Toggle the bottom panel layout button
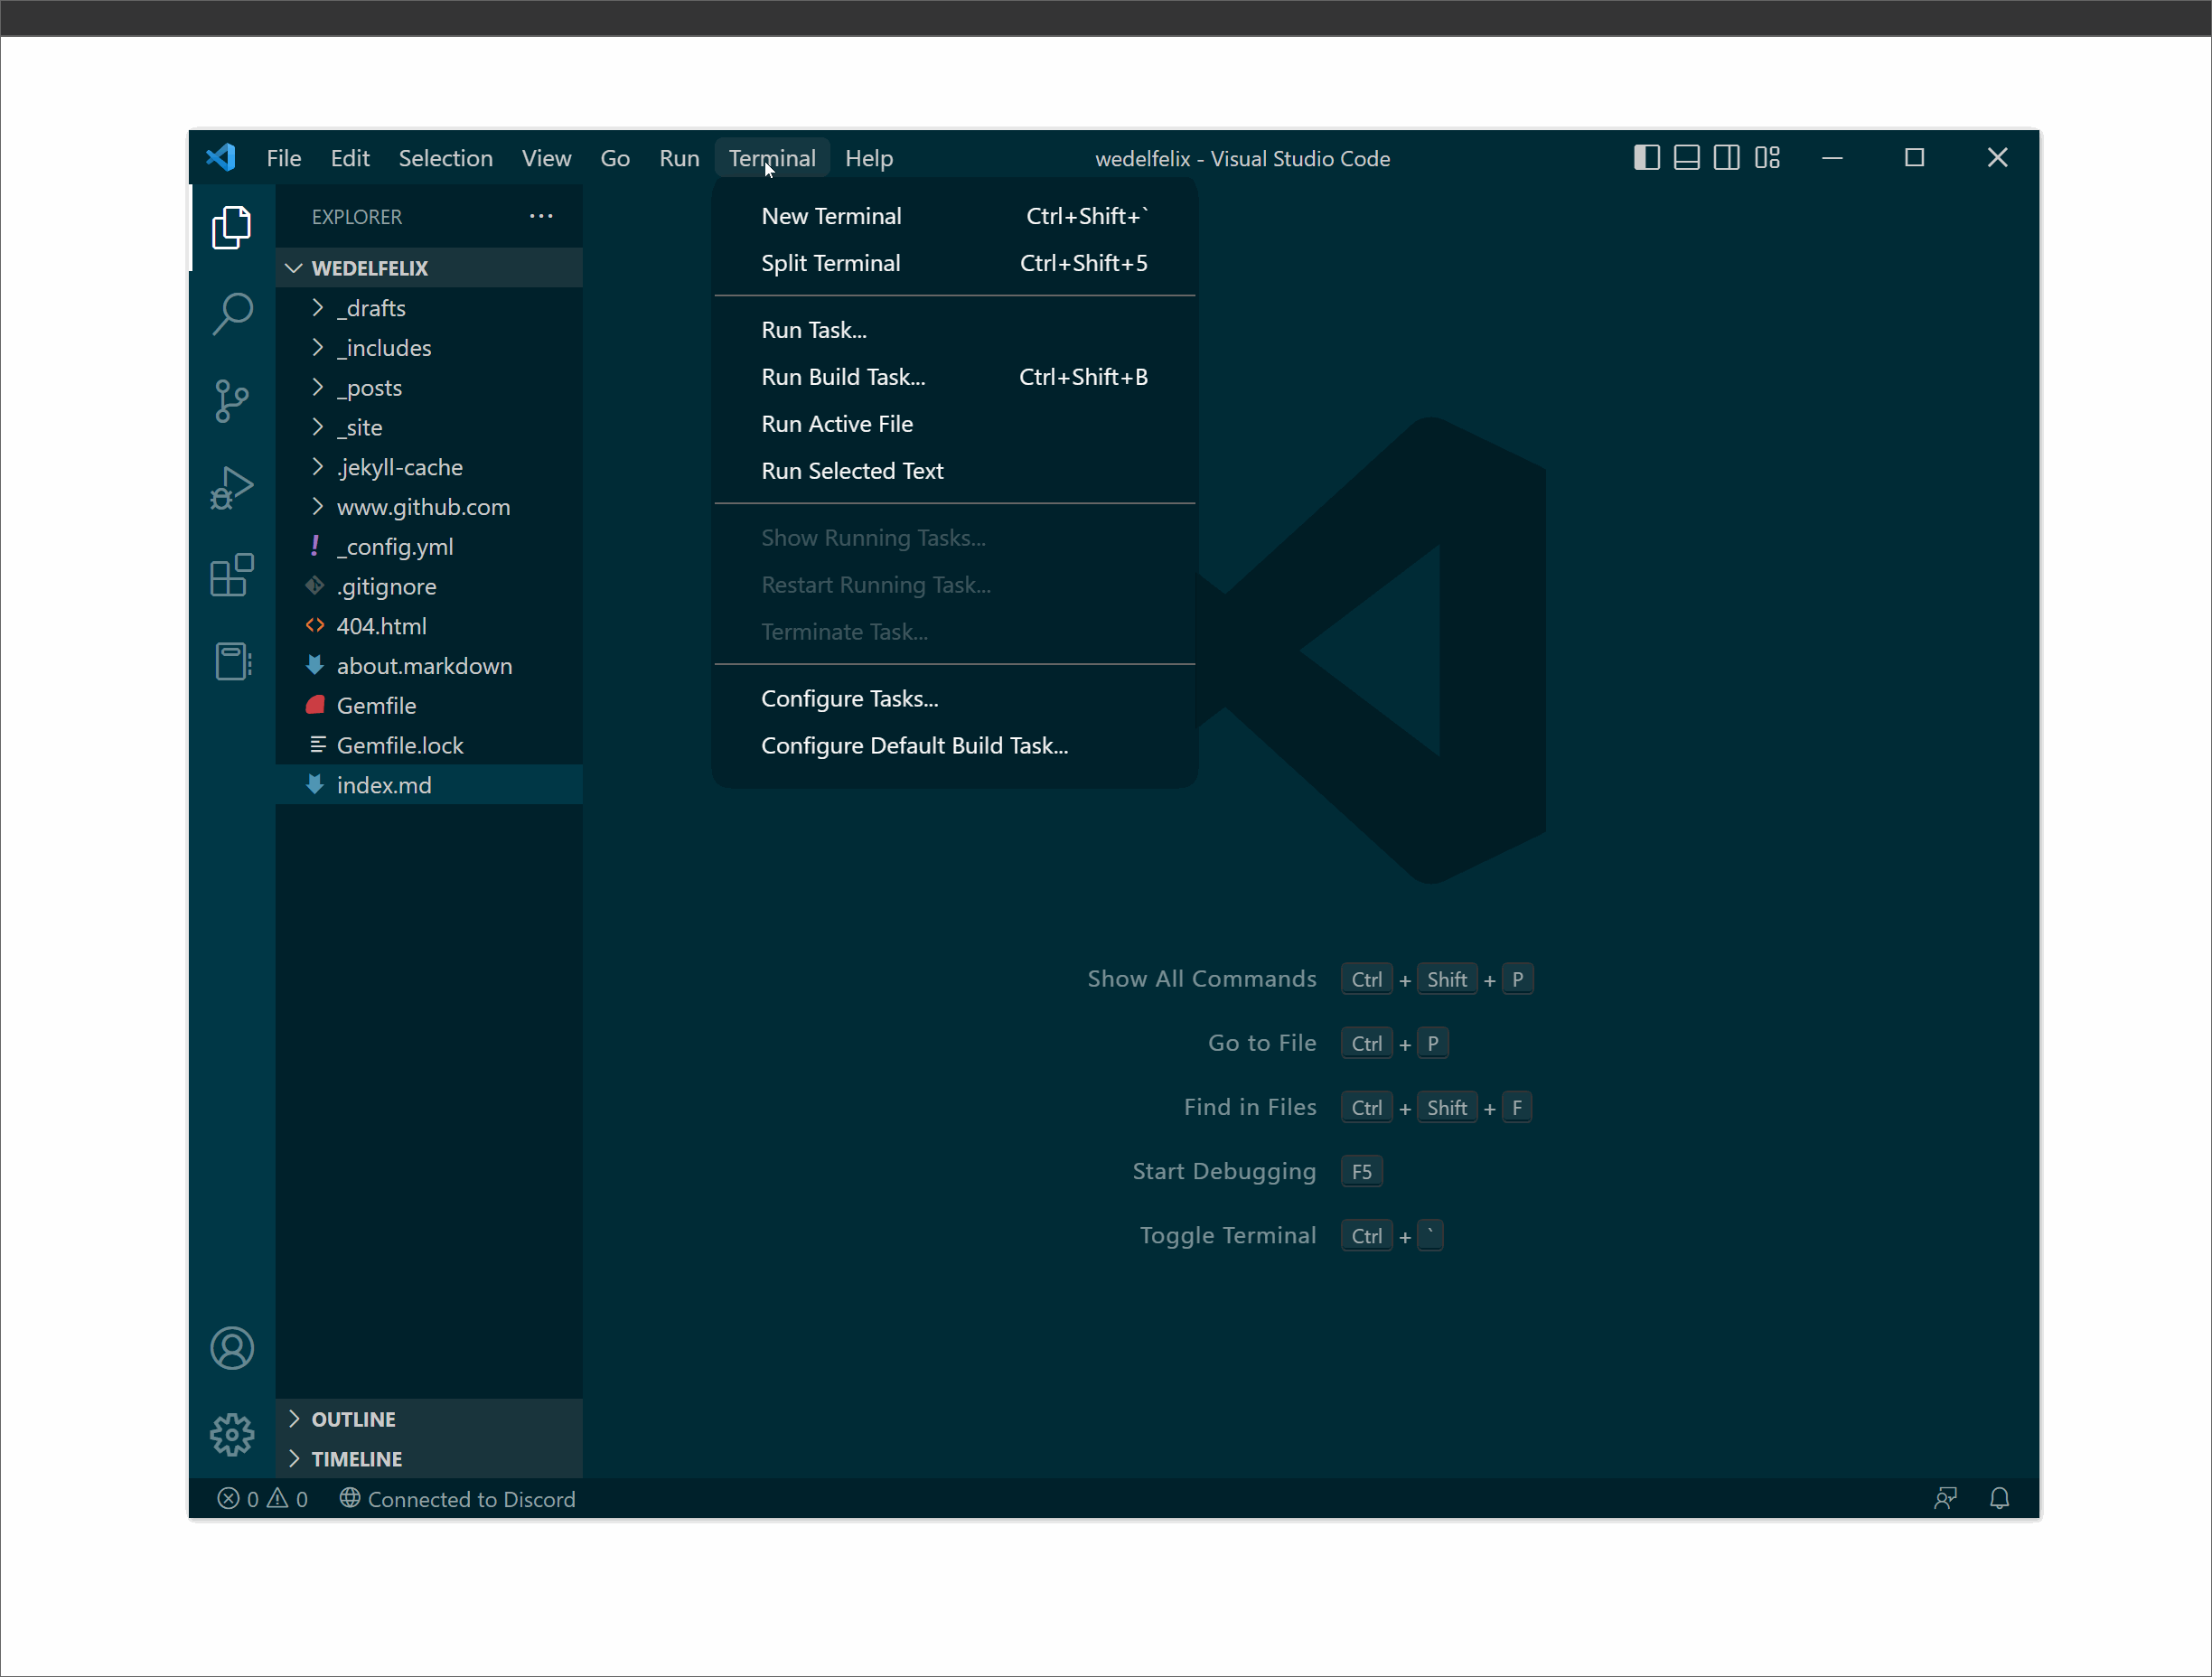The height and width of the screenshot is (1677, 2212). point(1686,158)
